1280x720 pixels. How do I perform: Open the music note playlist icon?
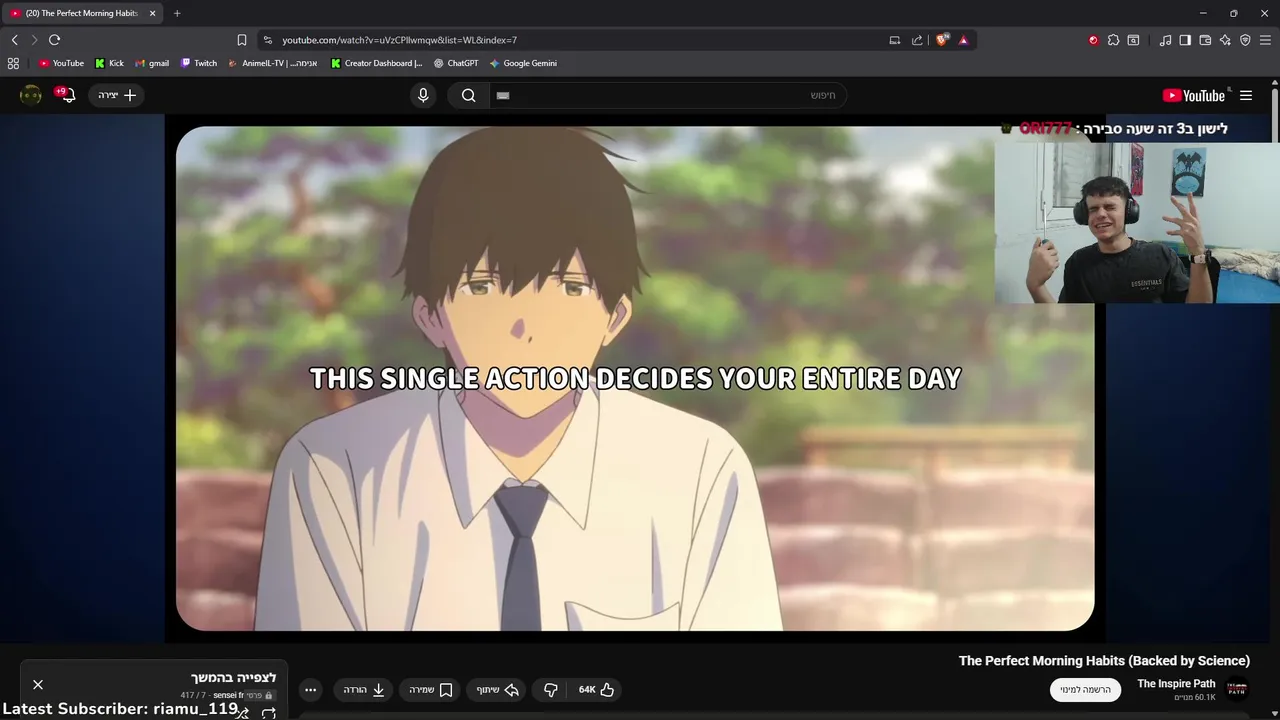tap(1165, 40)
